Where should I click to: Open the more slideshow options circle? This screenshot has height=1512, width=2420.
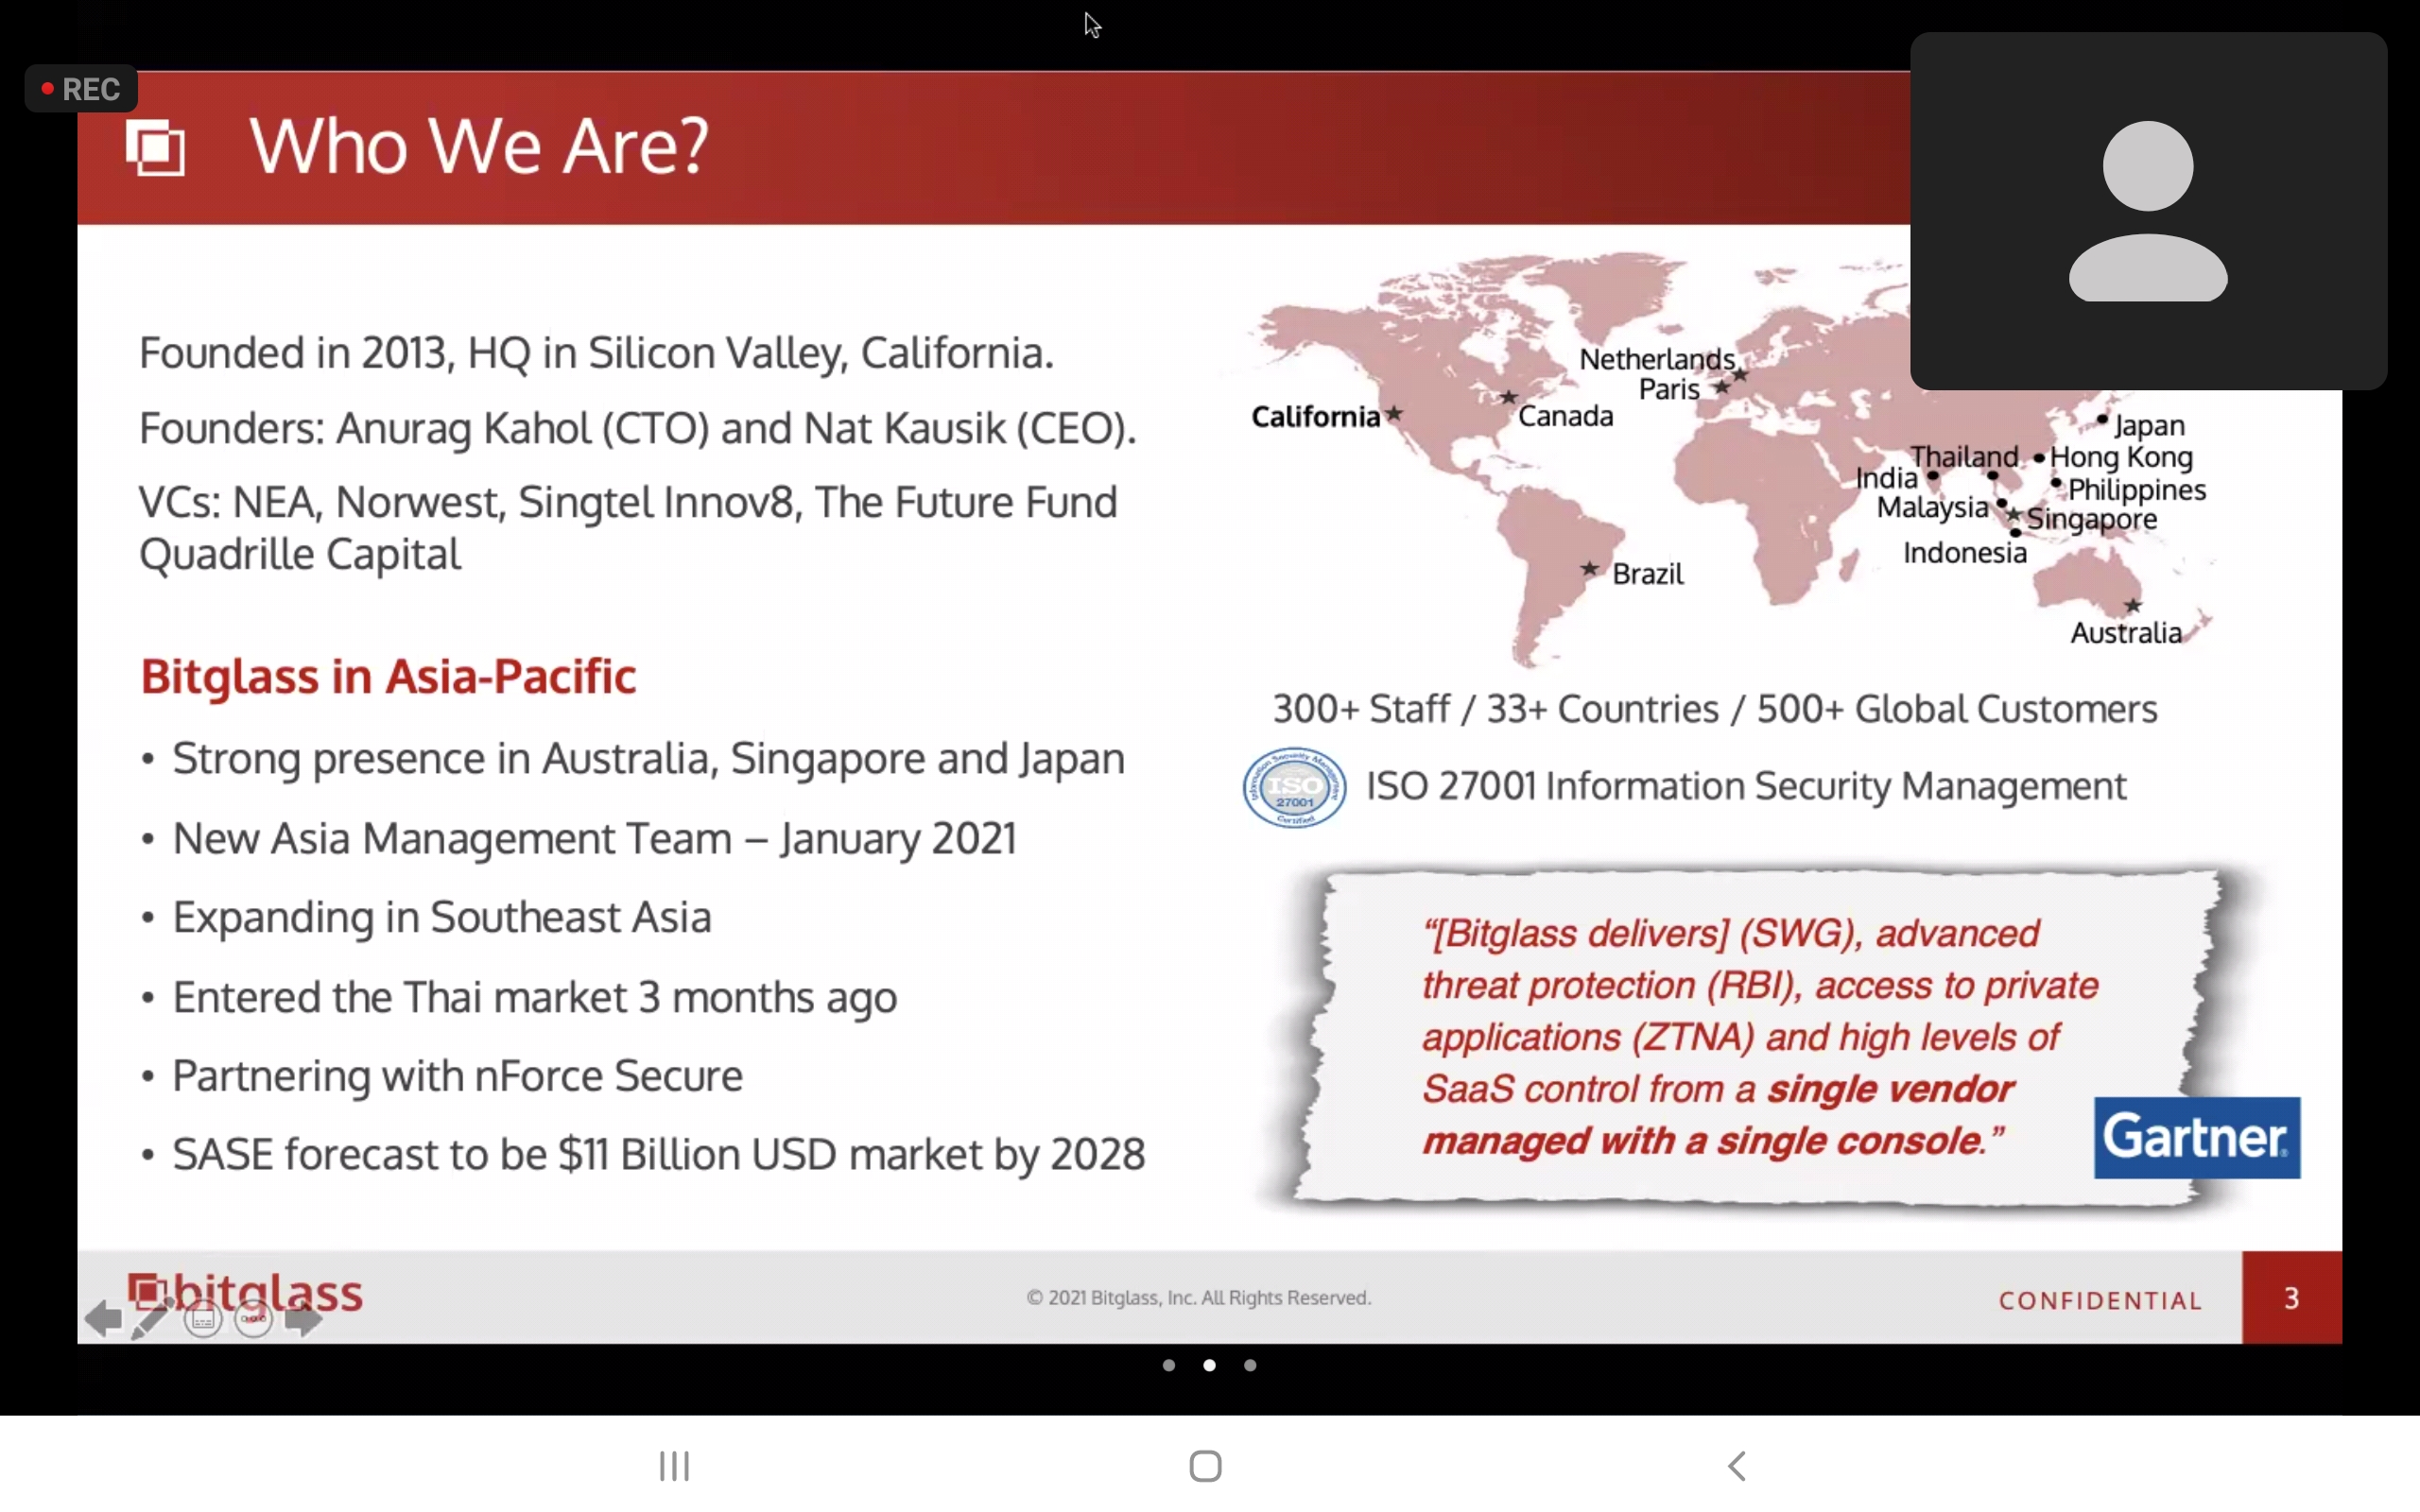[253, 1320]
